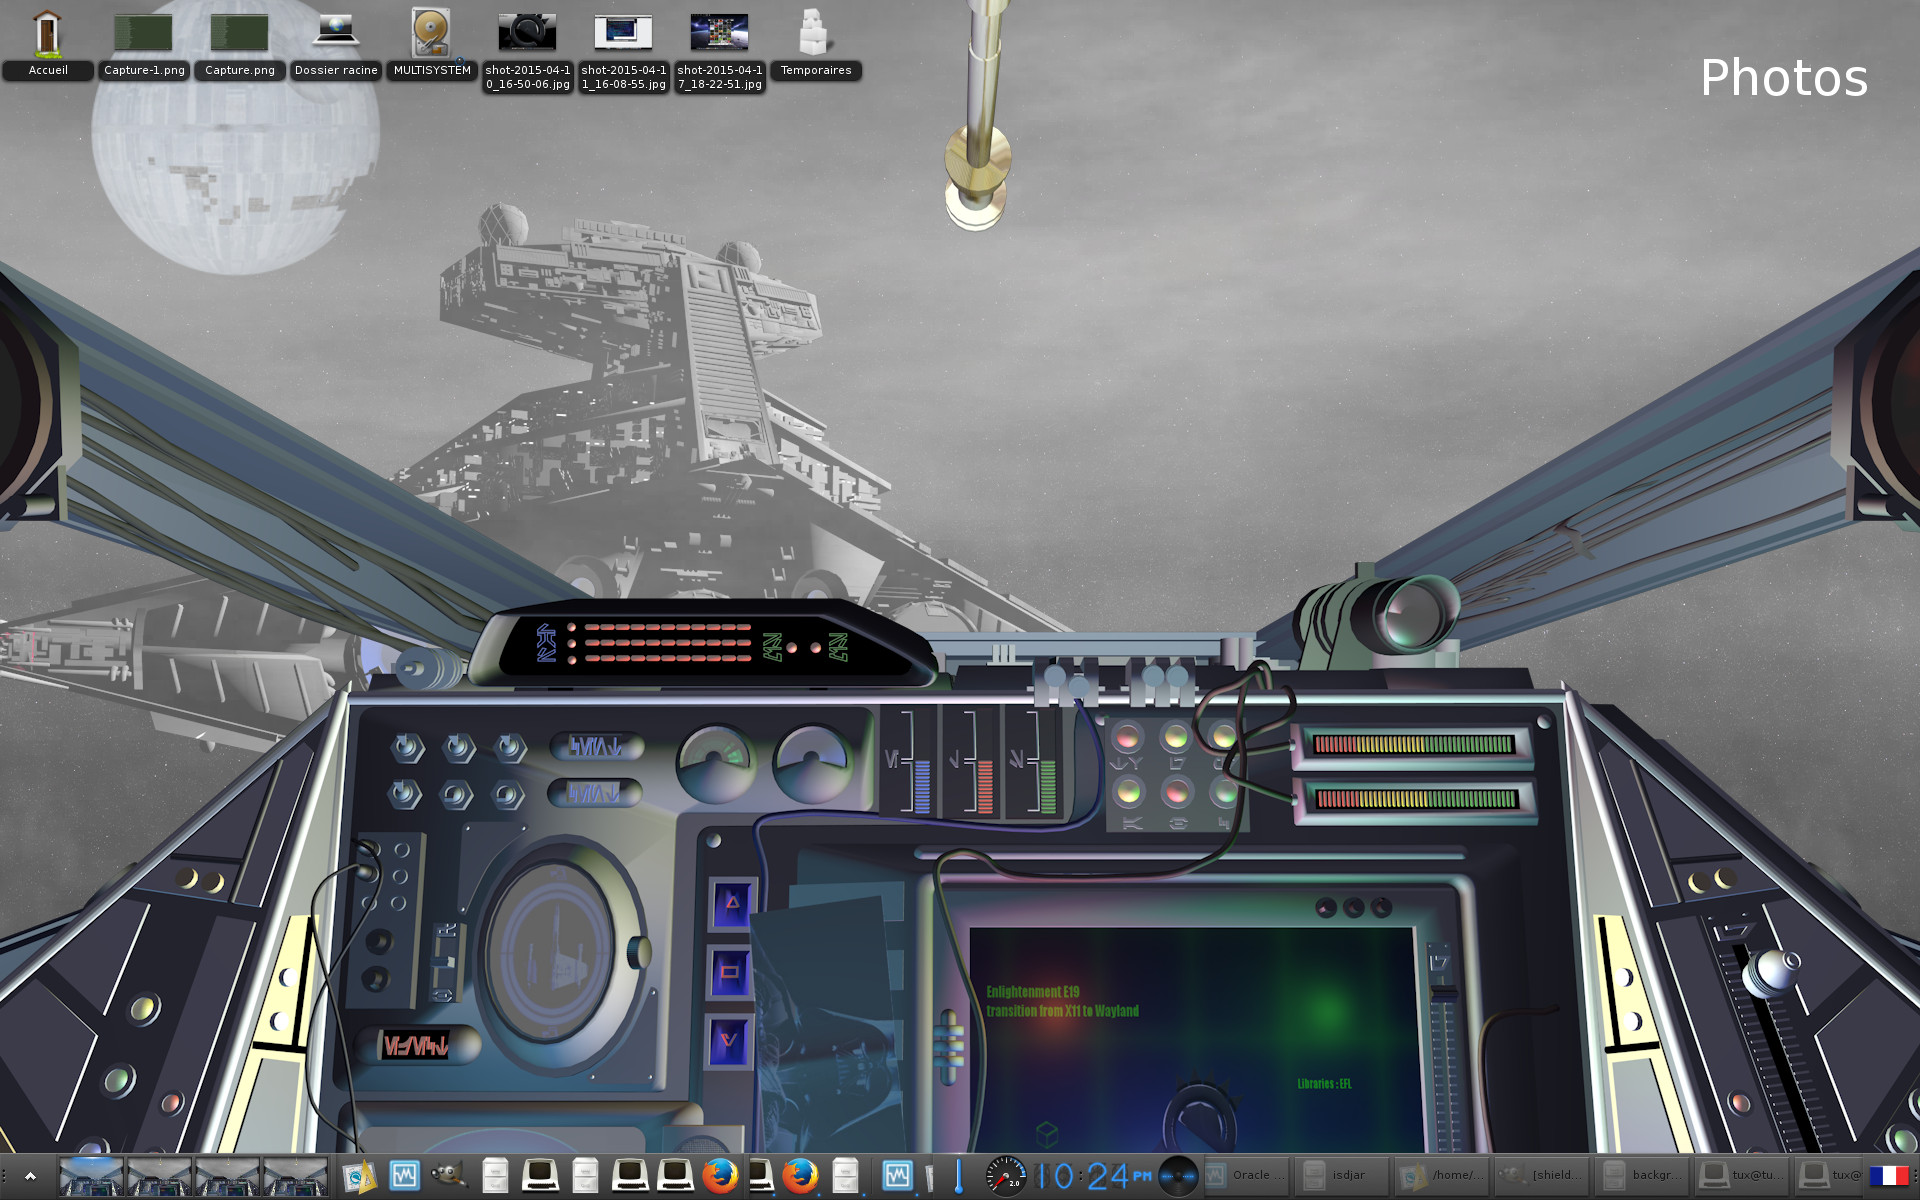Launch the image viewer with triangle icon
Viewport: 1920px width, 1200px height.
click(359, 1177)
